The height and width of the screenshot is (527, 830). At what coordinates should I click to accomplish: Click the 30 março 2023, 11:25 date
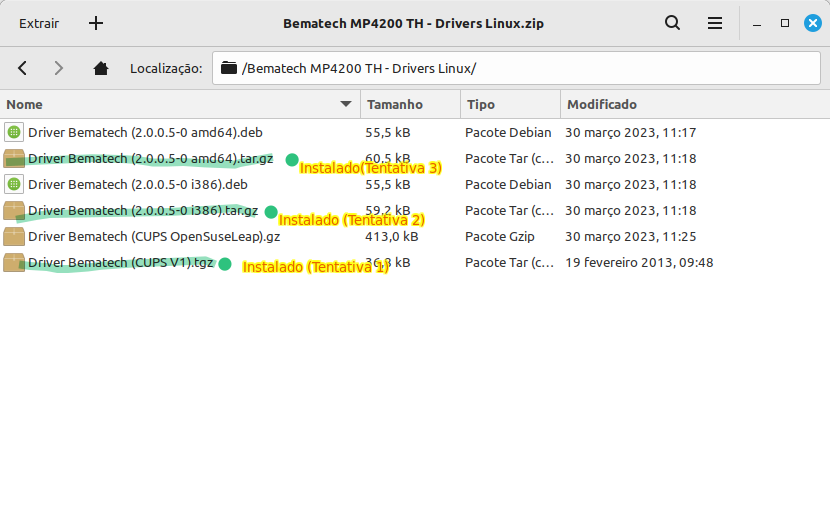630,236
